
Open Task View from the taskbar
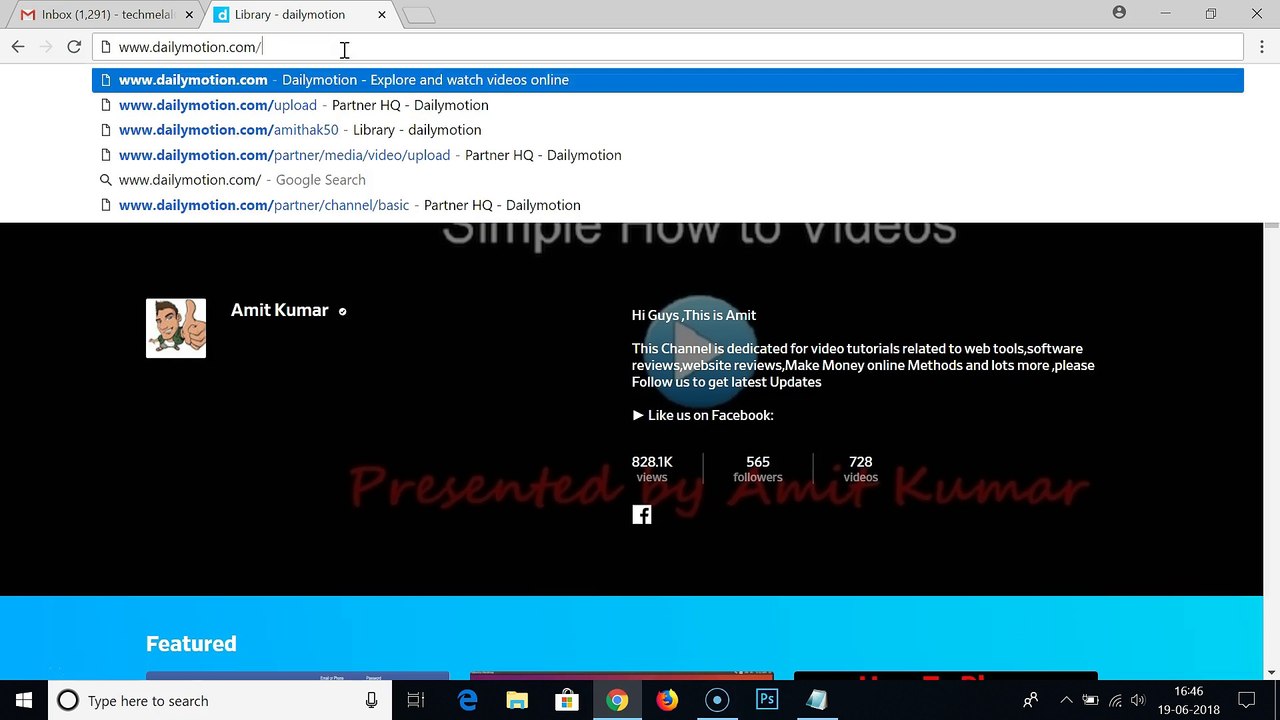click(416, 700)
